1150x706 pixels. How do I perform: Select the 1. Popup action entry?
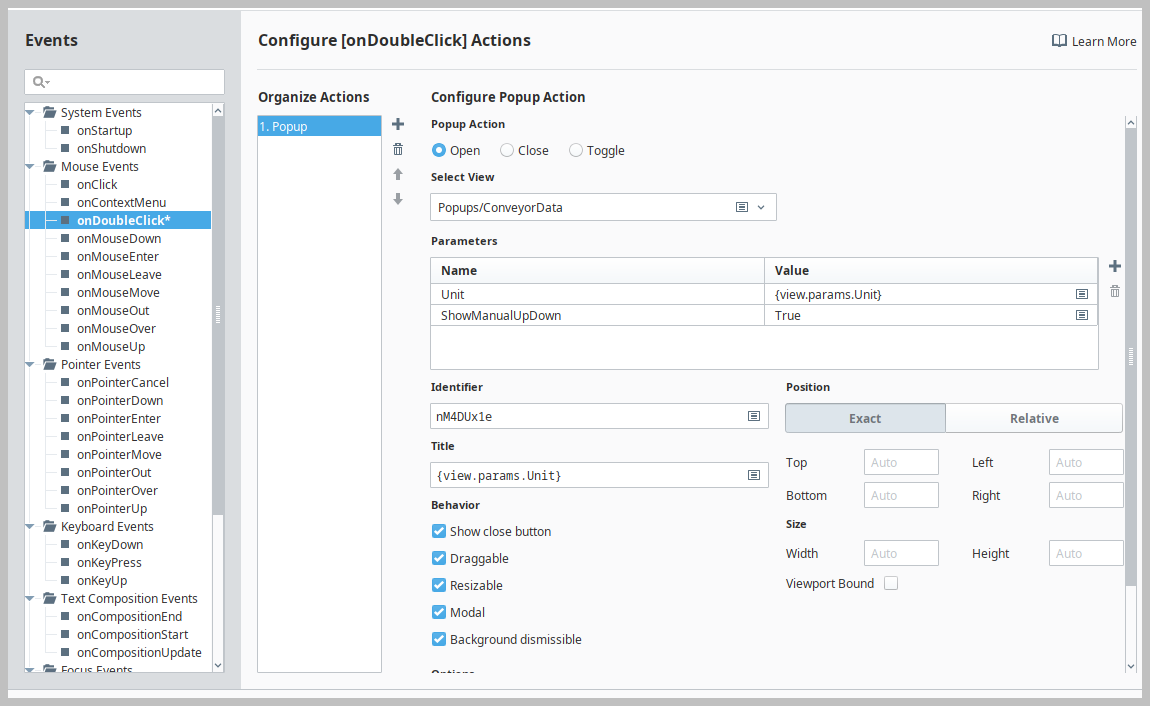319,126
